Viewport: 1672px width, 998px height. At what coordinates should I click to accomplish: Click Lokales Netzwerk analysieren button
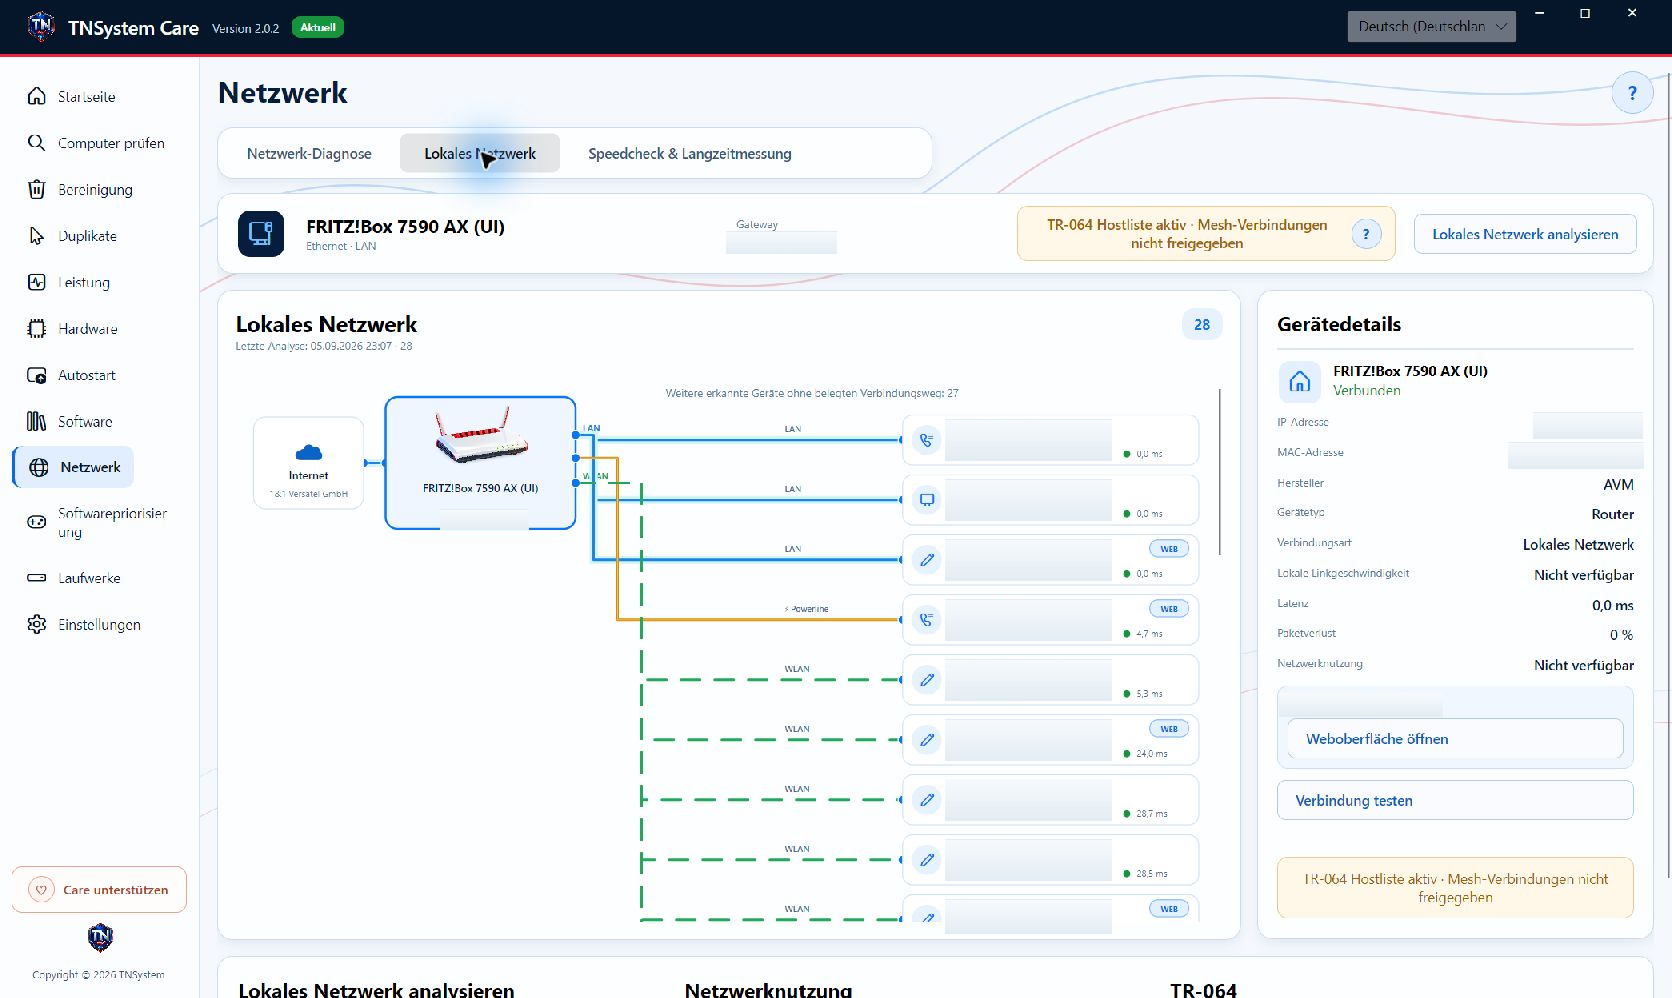click(x=1525, y=234)
